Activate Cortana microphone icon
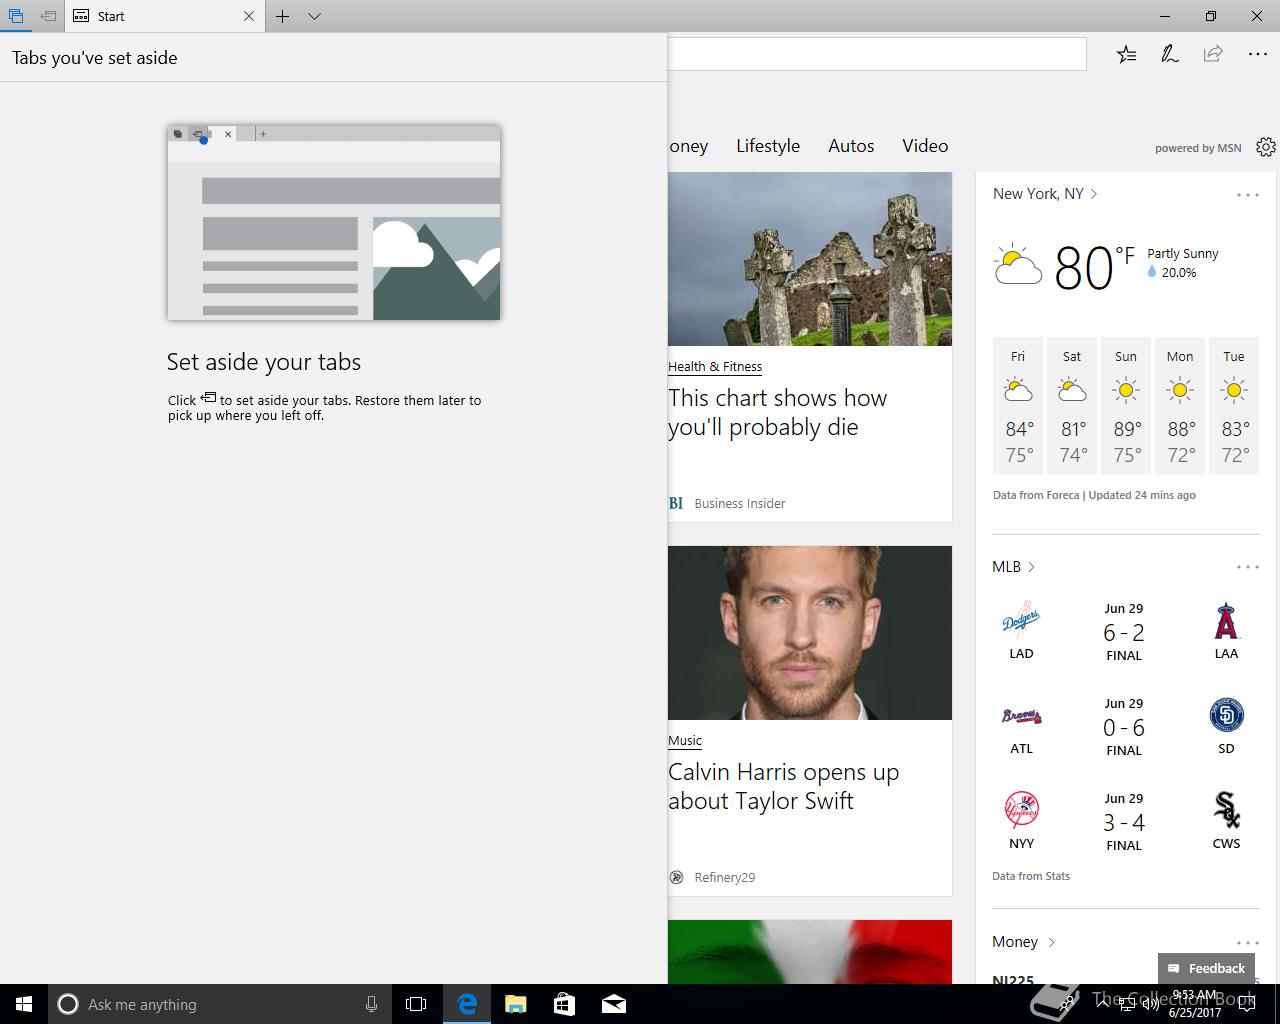Viewport: 1280px width, 1024px height. coord(371,1004)
